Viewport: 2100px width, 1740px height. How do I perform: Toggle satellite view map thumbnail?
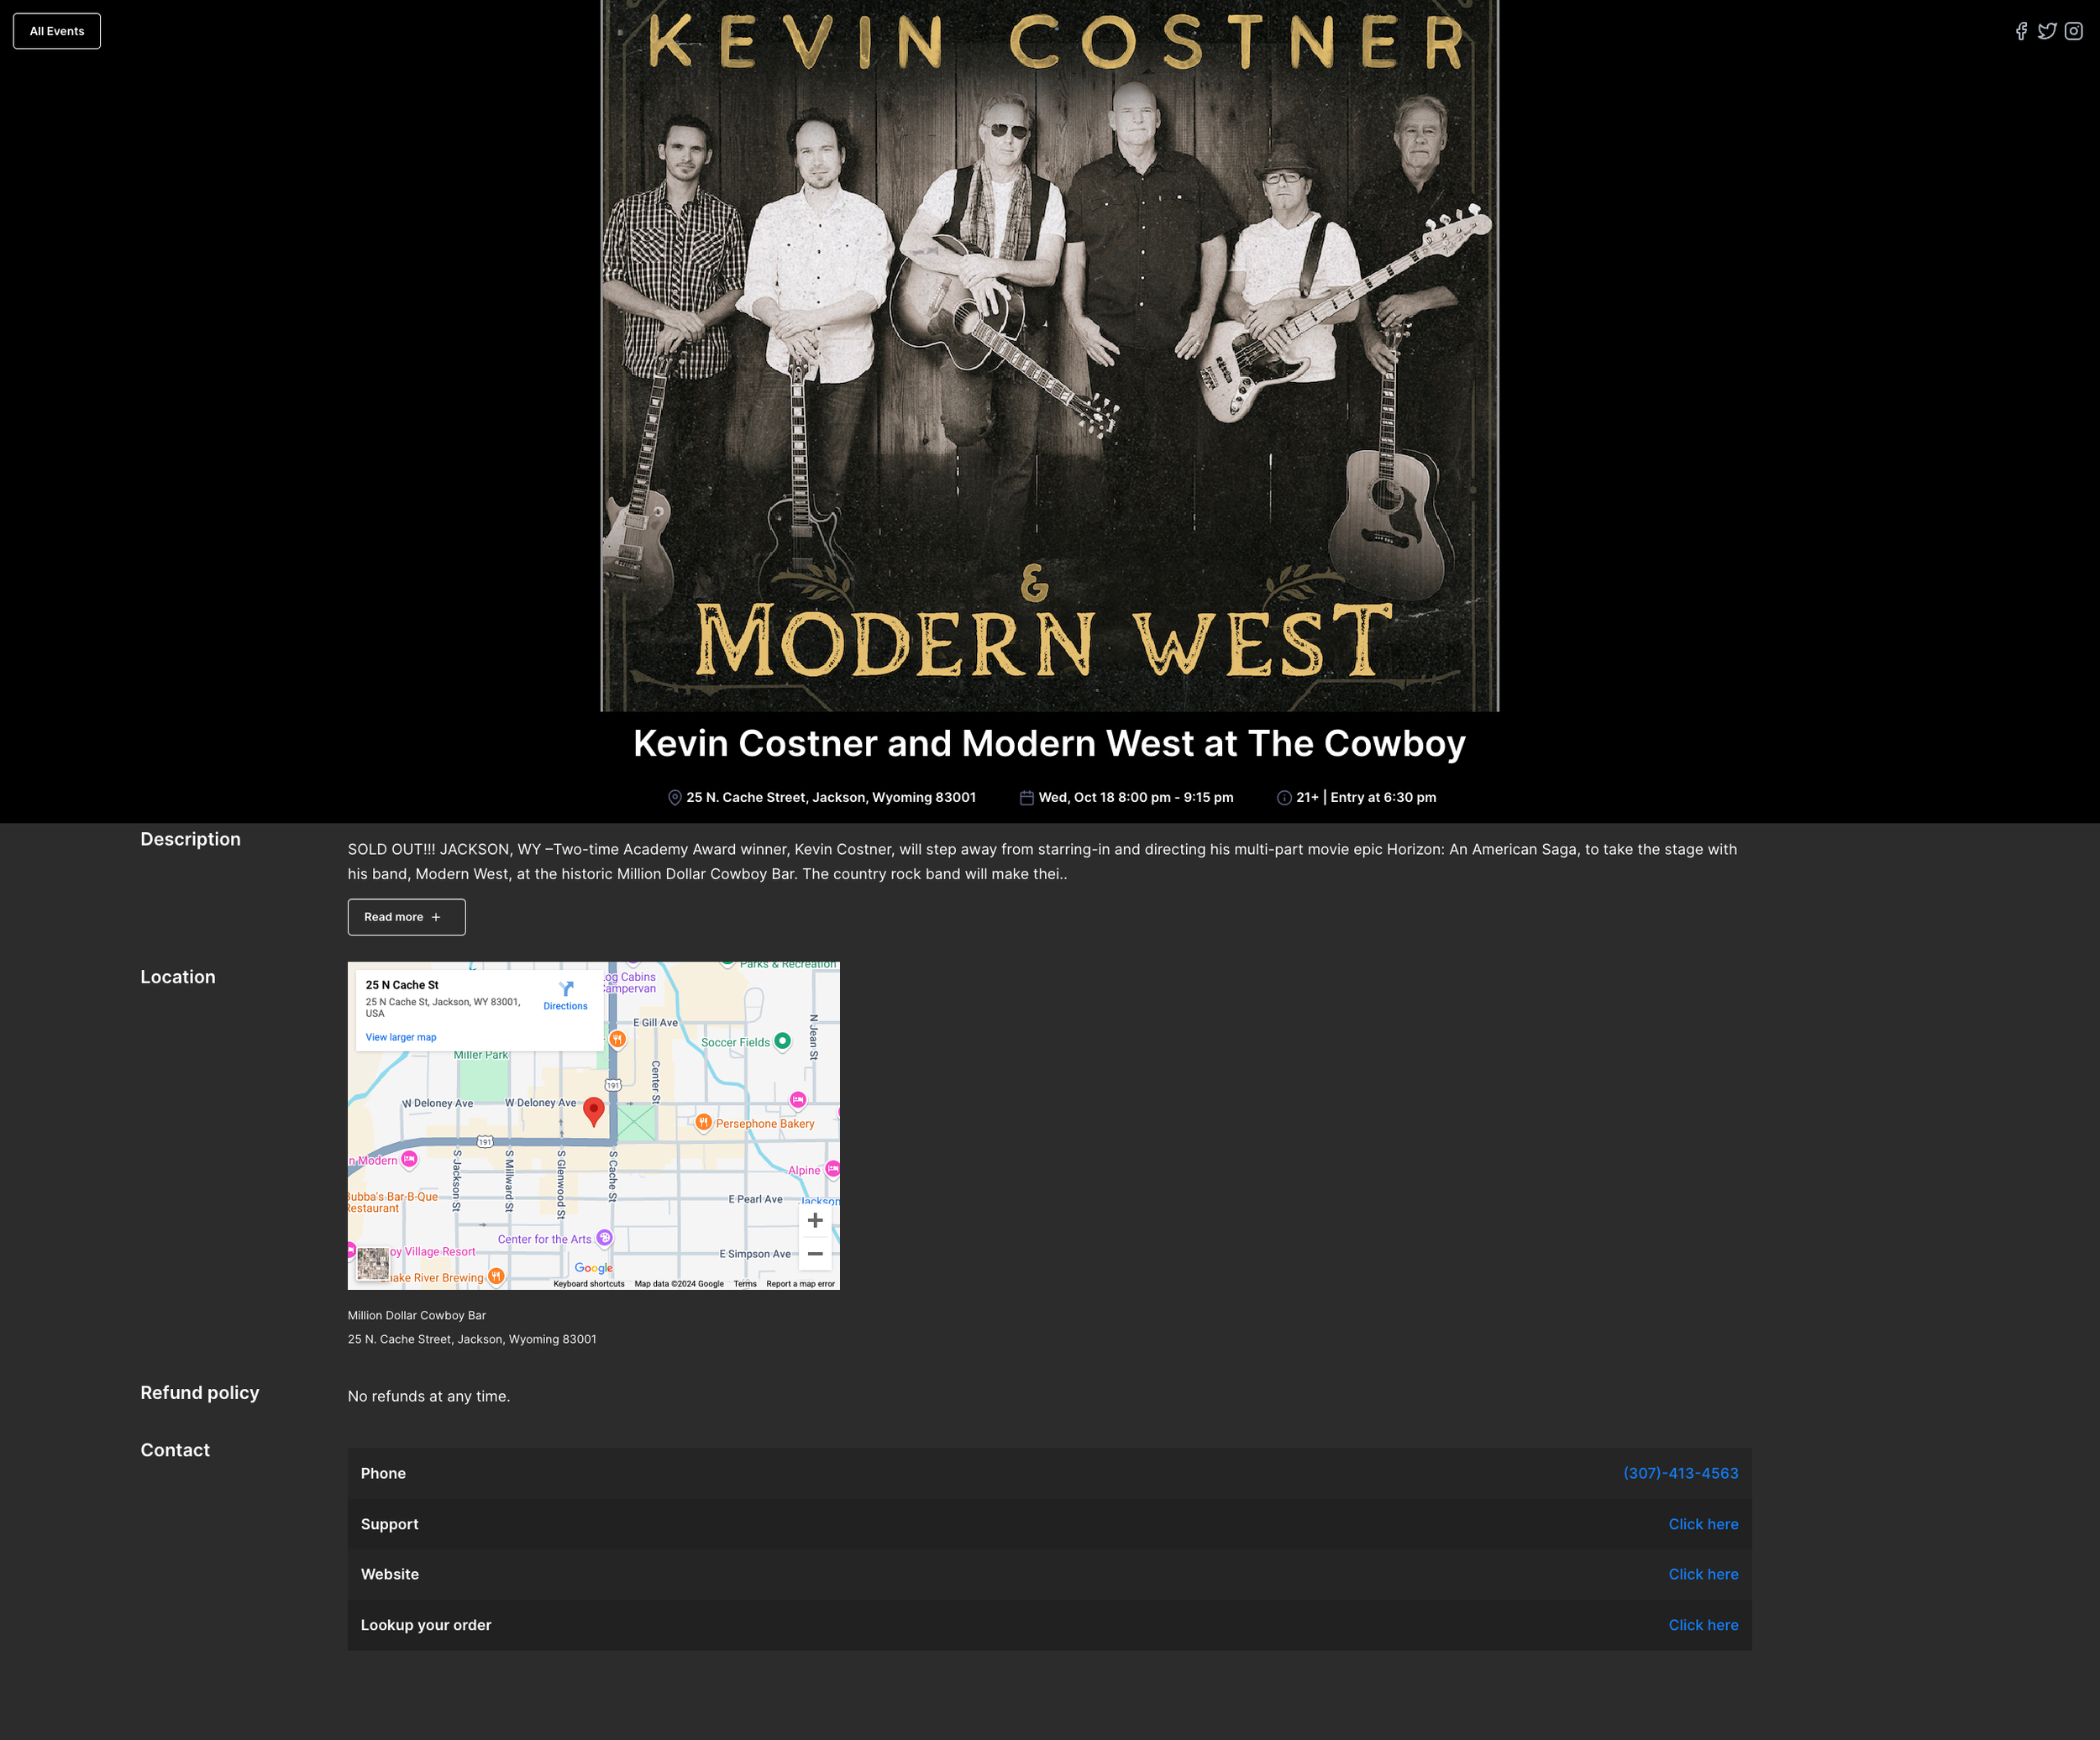pos(373,1263)
